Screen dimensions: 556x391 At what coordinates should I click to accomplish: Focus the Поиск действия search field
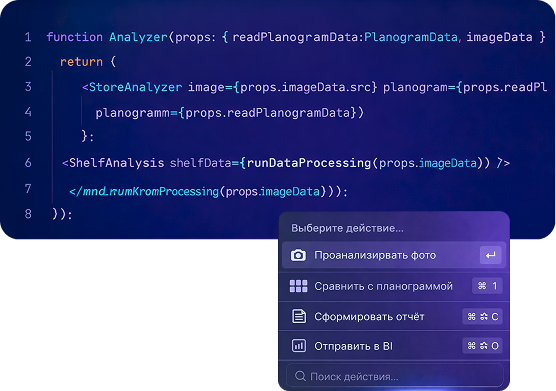(395, 376)
